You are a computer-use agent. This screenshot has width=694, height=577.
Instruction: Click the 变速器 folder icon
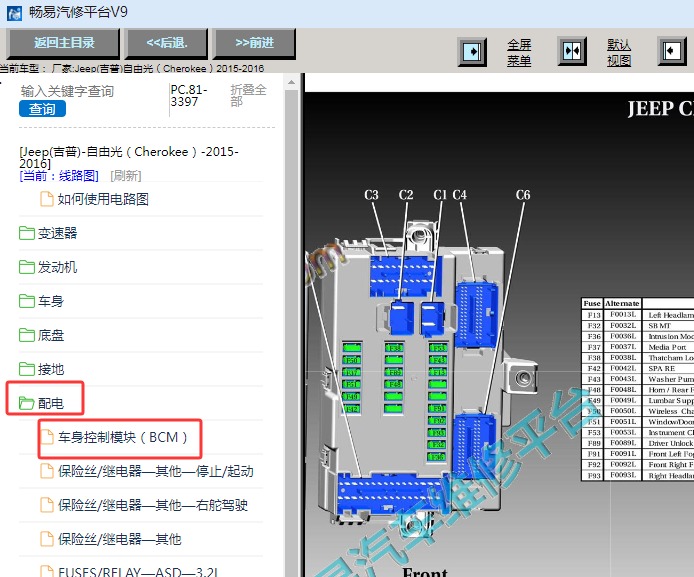[27, 233]
